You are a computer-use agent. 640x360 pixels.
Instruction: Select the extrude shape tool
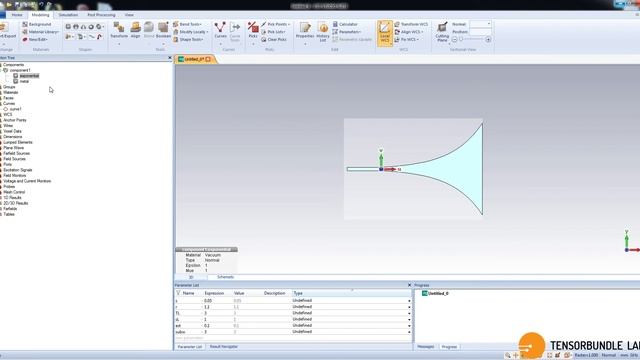click(x=69, y=37)
